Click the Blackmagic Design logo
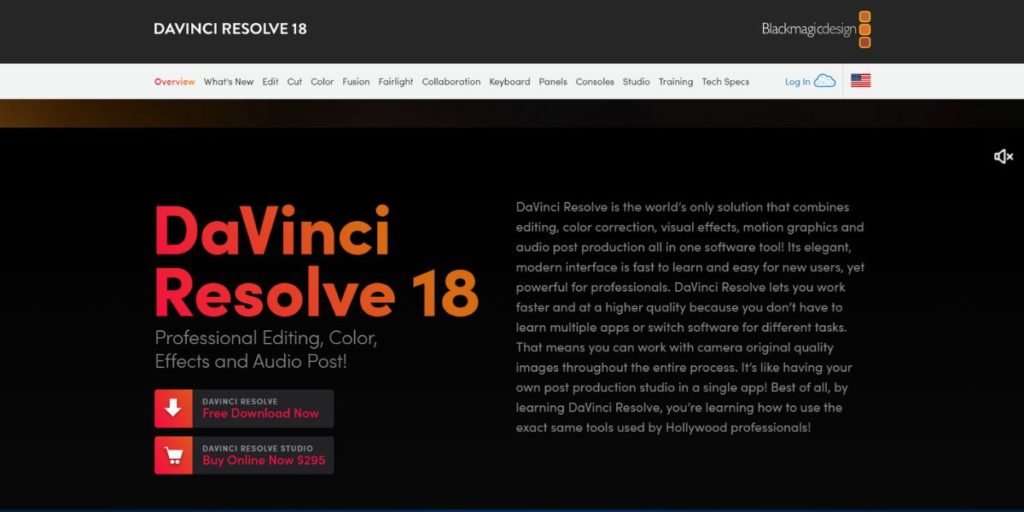The image size is (1024, 512). pyautogui.click(x=816, y=29)
